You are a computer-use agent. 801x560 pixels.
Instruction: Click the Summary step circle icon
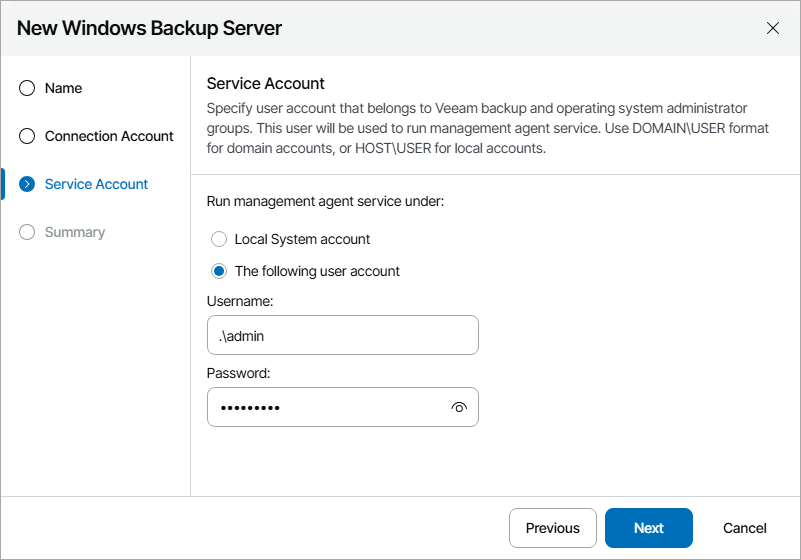(x=27, y=232)
